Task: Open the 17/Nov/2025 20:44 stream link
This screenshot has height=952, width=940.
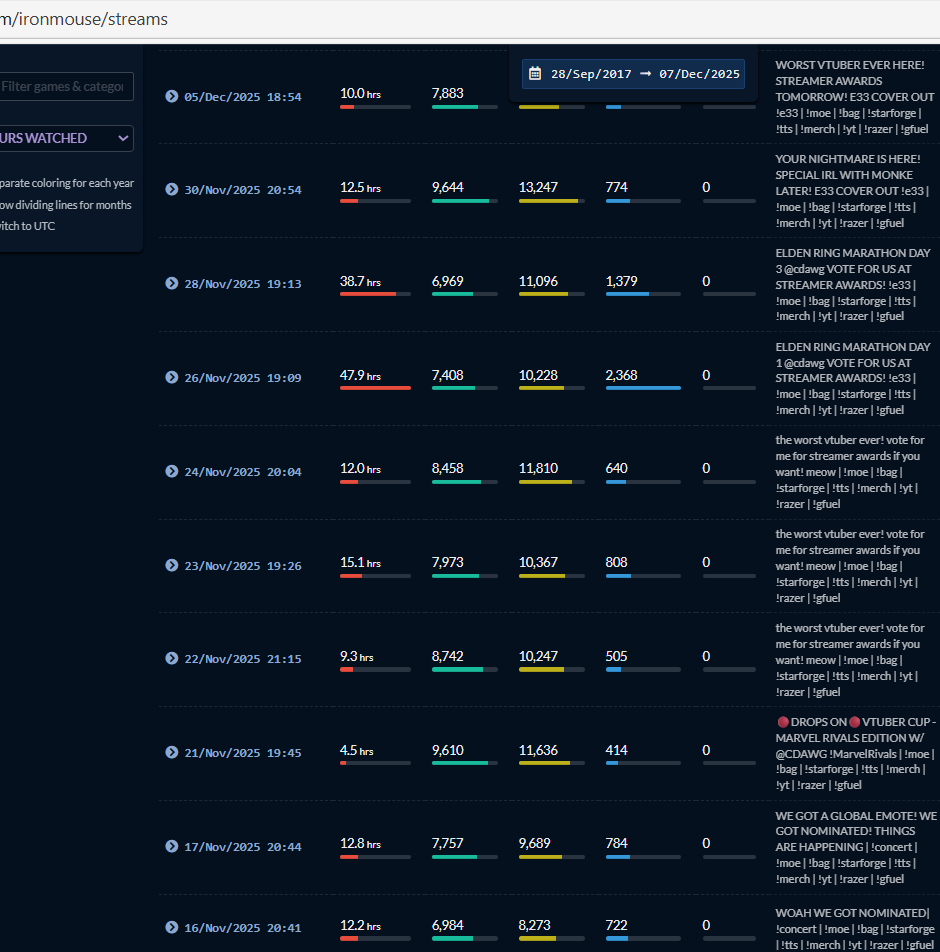Action: [x=243, y=847]
